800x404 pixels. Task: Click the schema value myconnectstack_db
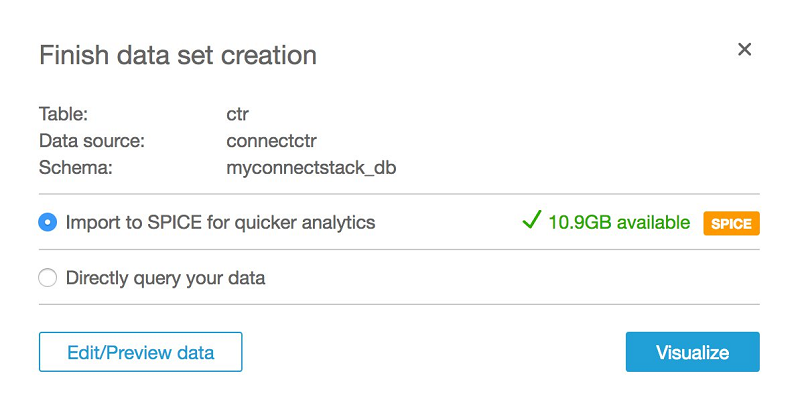(x=311, y=168)
